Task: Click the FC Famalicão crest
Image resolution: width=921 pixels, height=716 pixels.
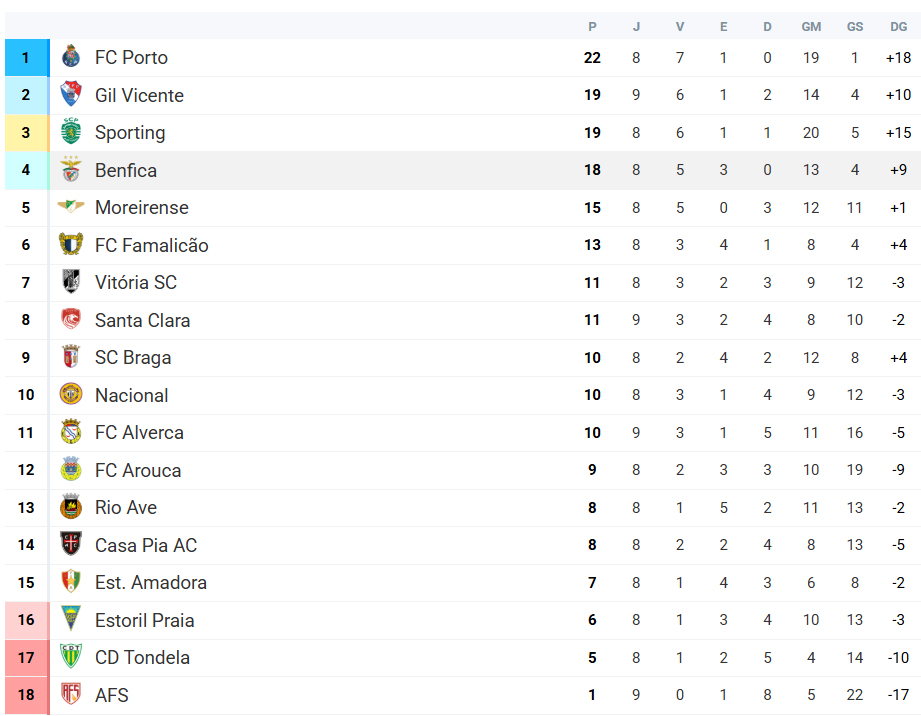Action: click(x=71, y=245)
